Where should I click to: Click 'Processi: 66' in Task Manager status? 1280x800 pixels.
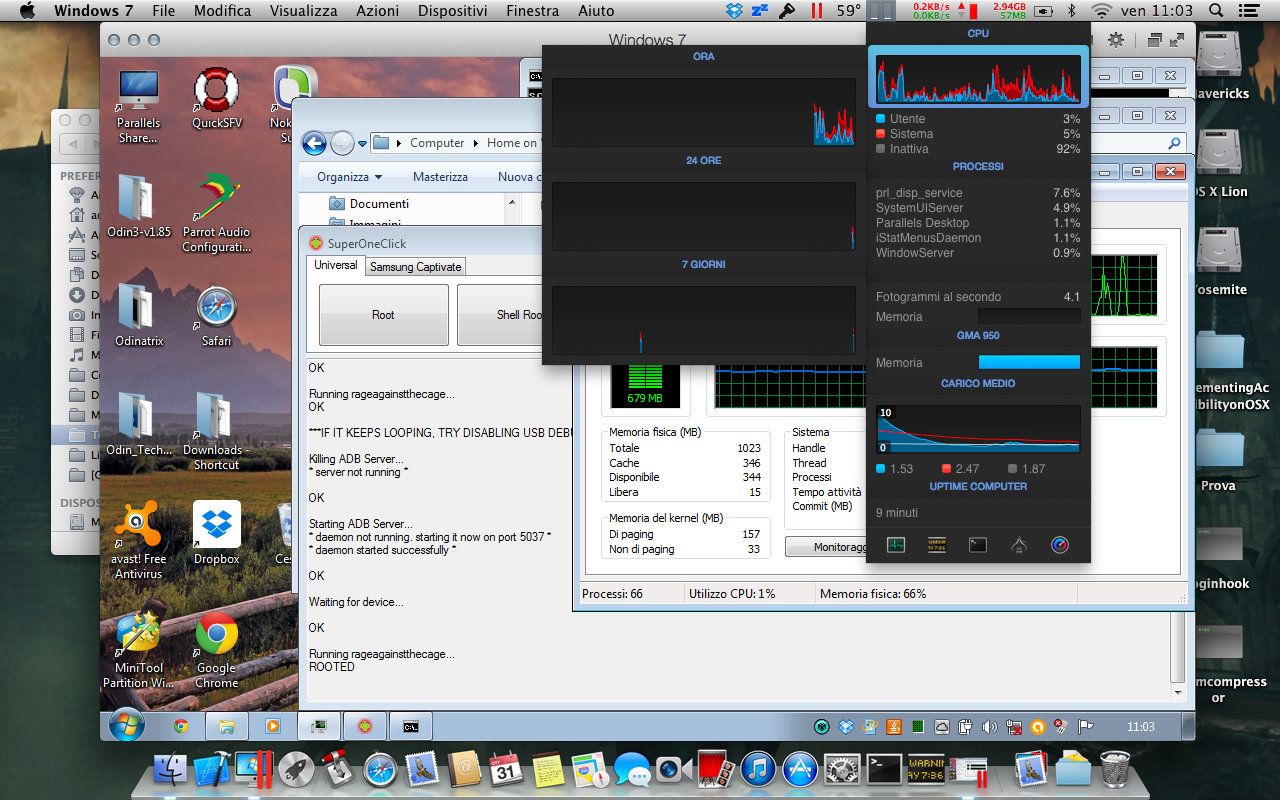pos(612,594)
